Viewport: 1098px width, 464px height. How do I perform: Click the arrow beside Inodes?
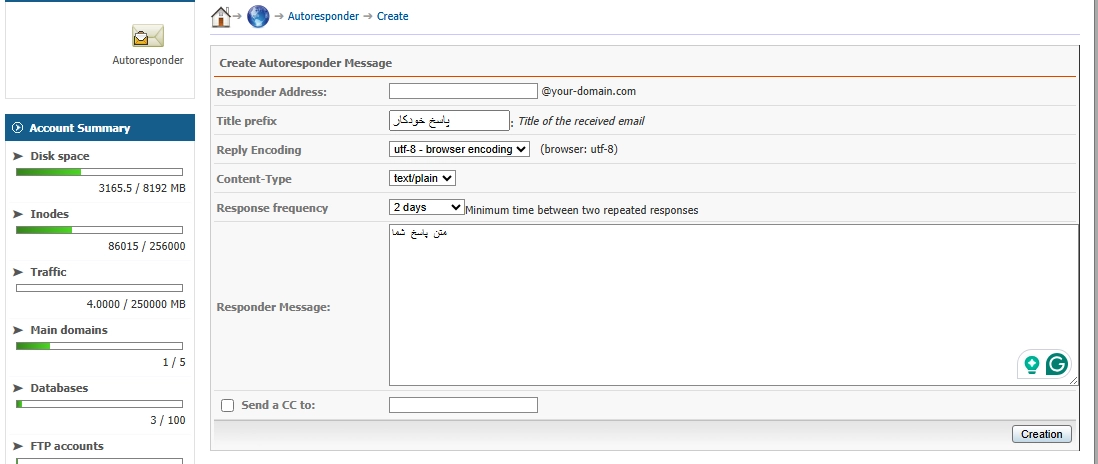(x=18, y=214)
